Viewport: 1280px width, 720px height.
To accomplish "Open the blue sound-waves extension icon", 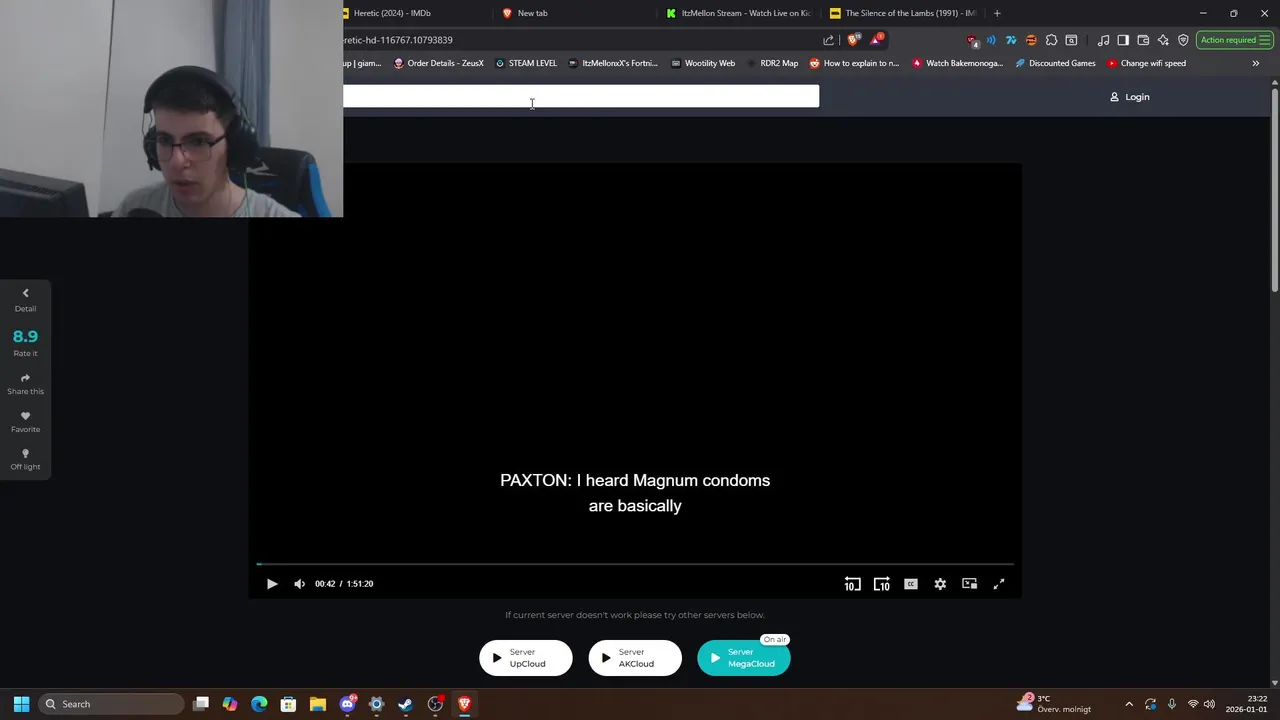I will pyautogui.click(x=991, y=40).
